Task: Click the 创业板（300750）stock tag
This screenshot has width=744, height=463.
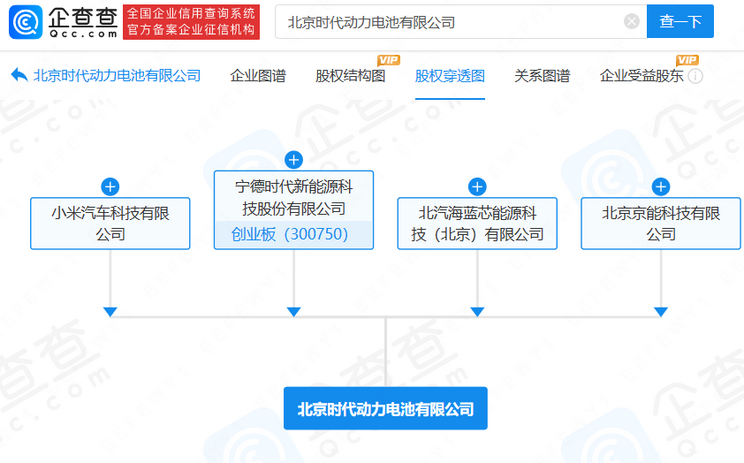Action: pyautogui.click(x=293, y=234)
